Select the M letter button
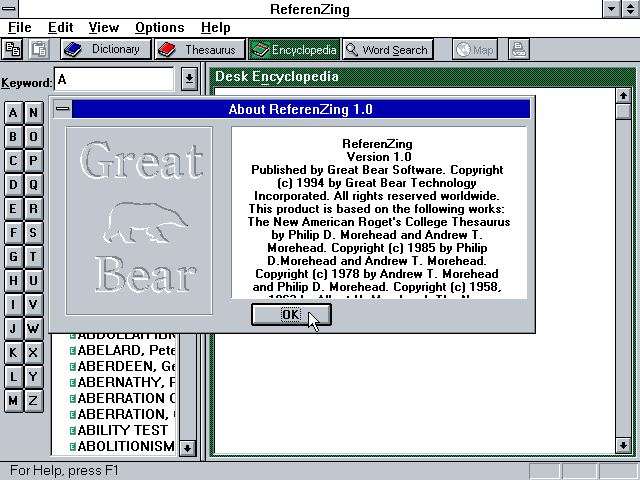Viewport: 640px width, 480px height. [13, 401]
